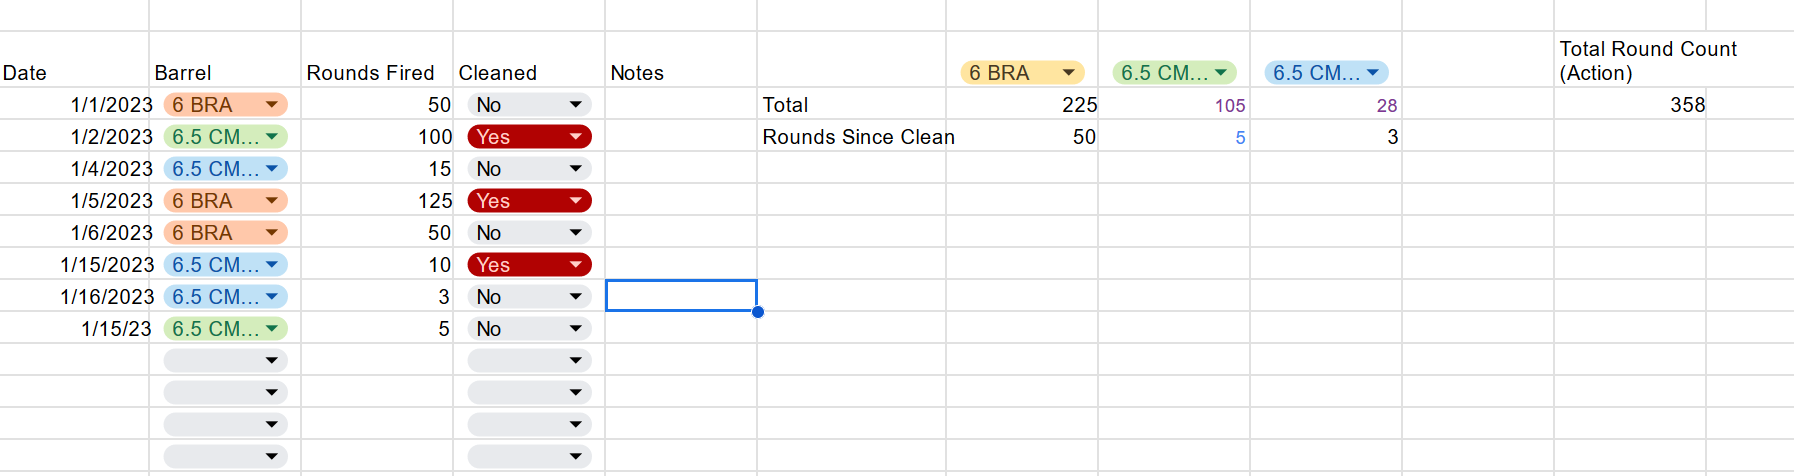Click the selected empty Notes cell
Image resolution: width=1794 pixels, height=476 pixels.
681,296
